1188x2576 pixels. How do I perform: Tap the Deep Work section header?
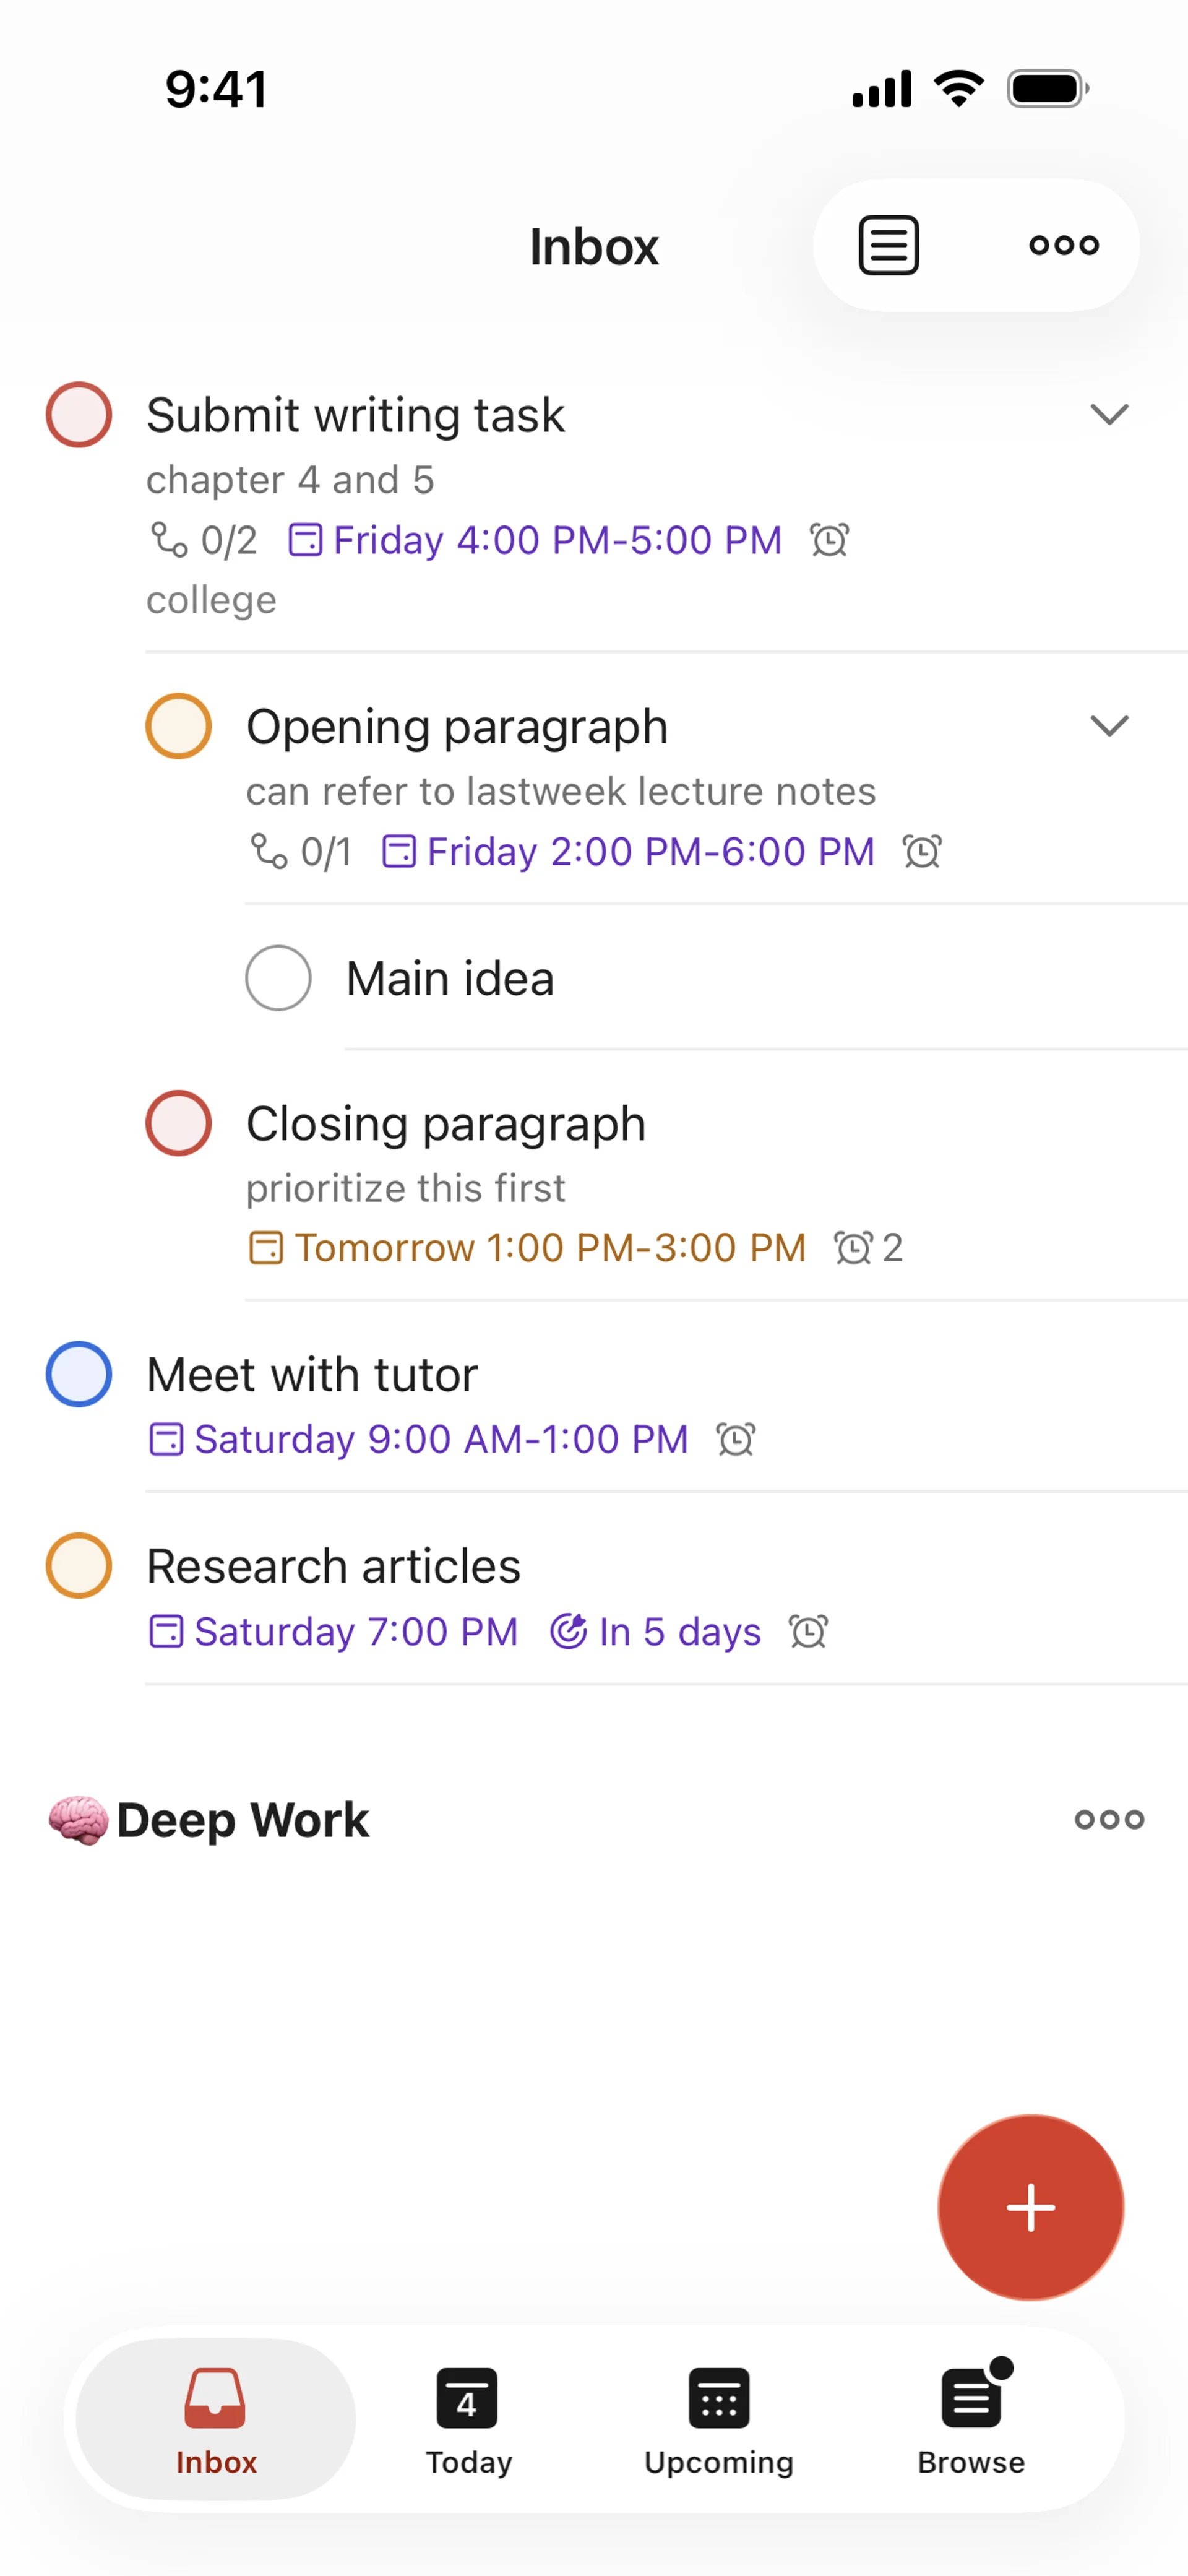click(x=243, y=1819)
